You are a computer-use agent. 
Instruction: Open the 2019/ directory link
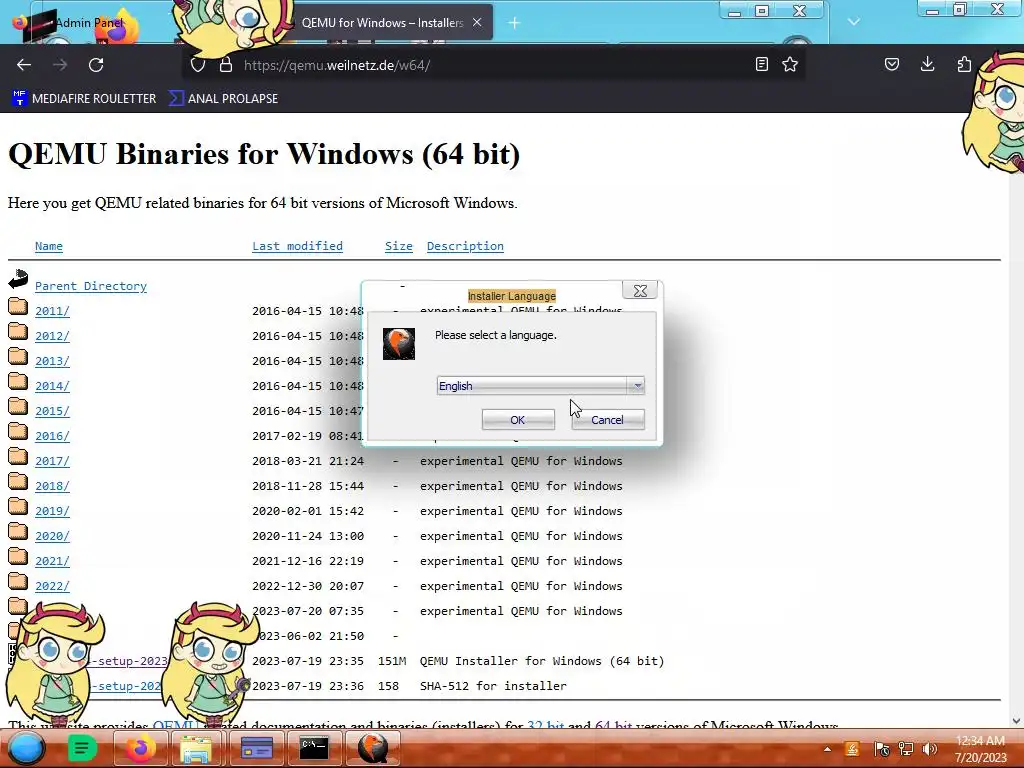click(52, 511)
